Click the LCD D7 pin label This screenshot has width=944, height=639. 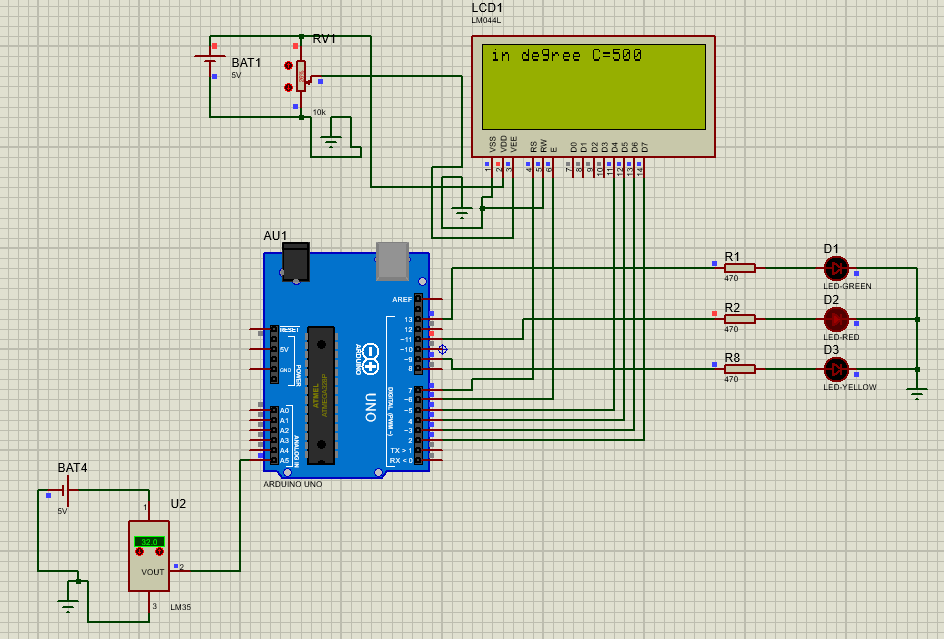tap(645, 147)
